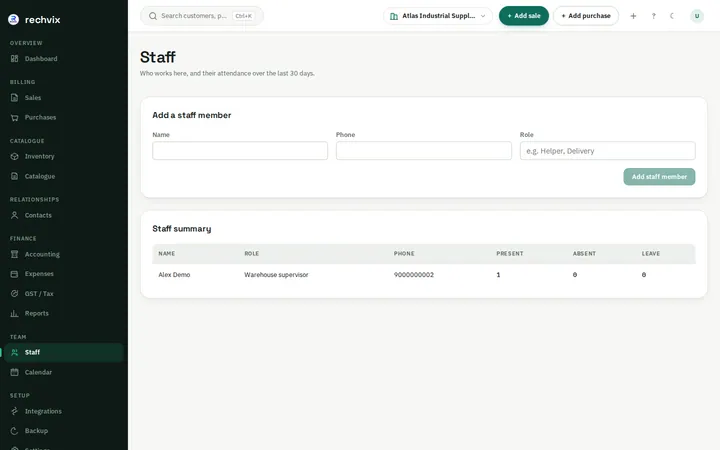
Task: Click the search magnifier icon
Action: click(x=153, y=16)
